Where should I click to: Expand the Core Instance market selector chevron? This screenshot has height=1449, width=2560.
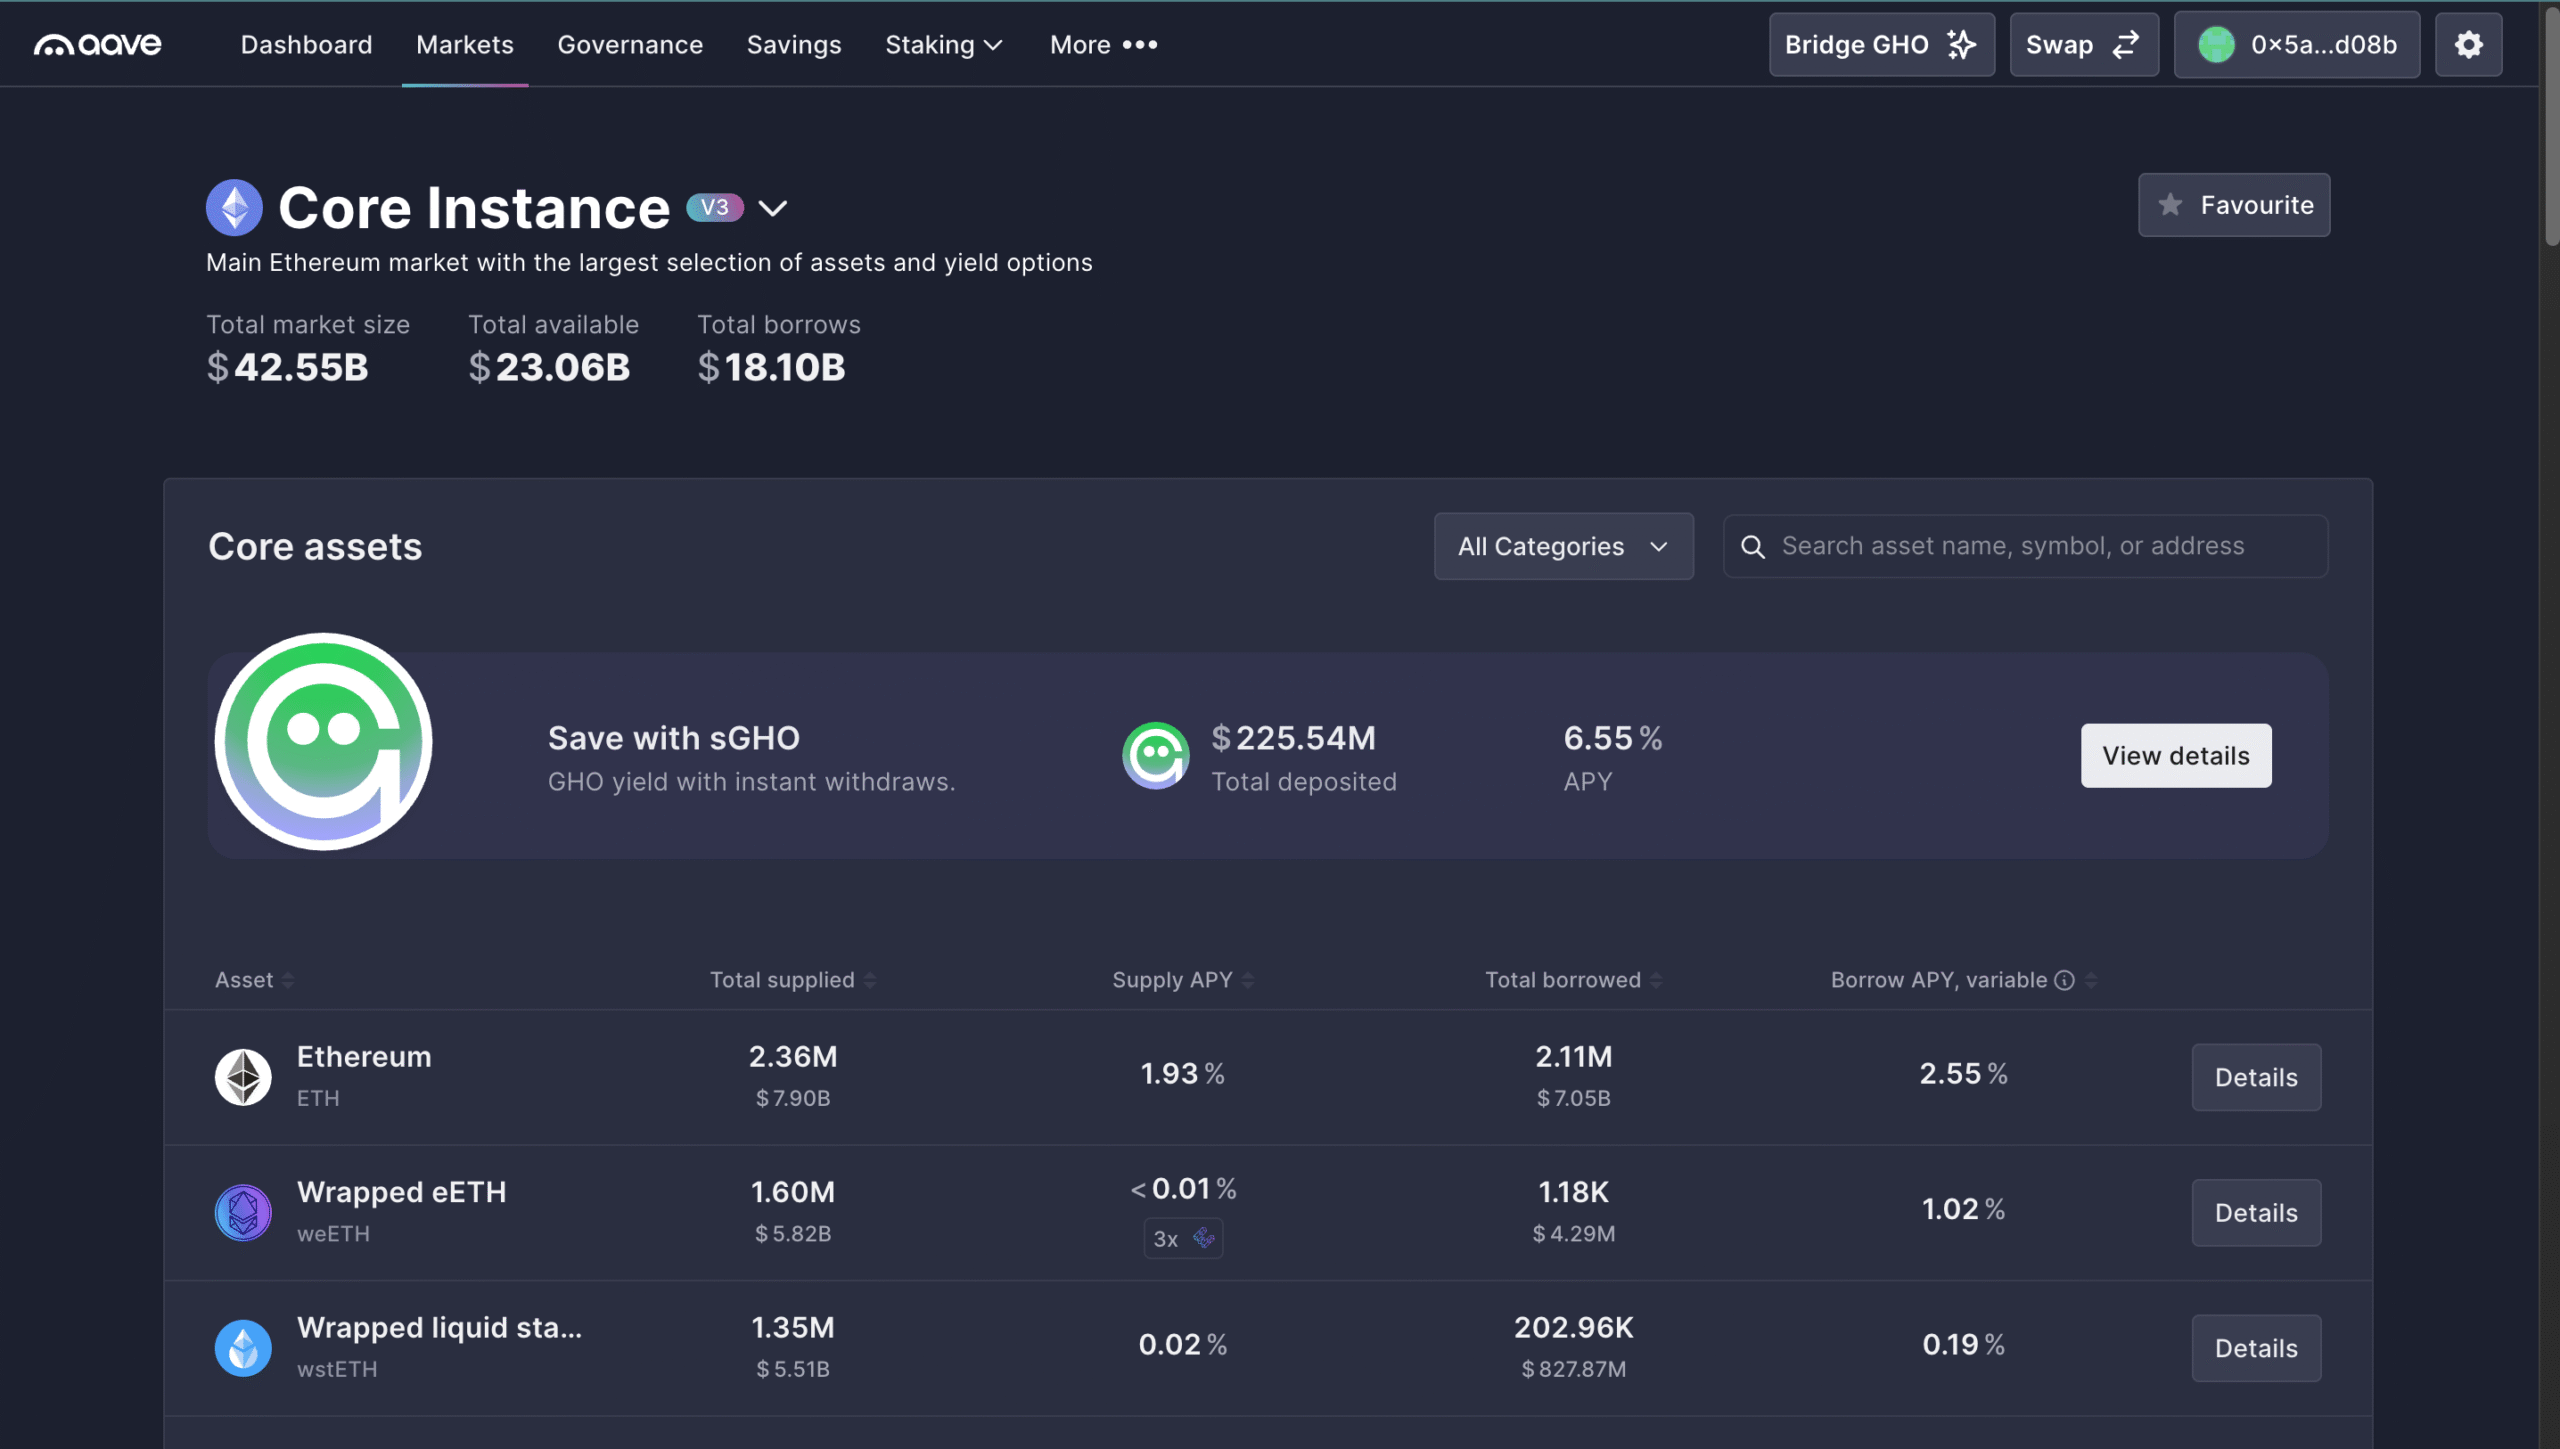click(x=772, y=208)
